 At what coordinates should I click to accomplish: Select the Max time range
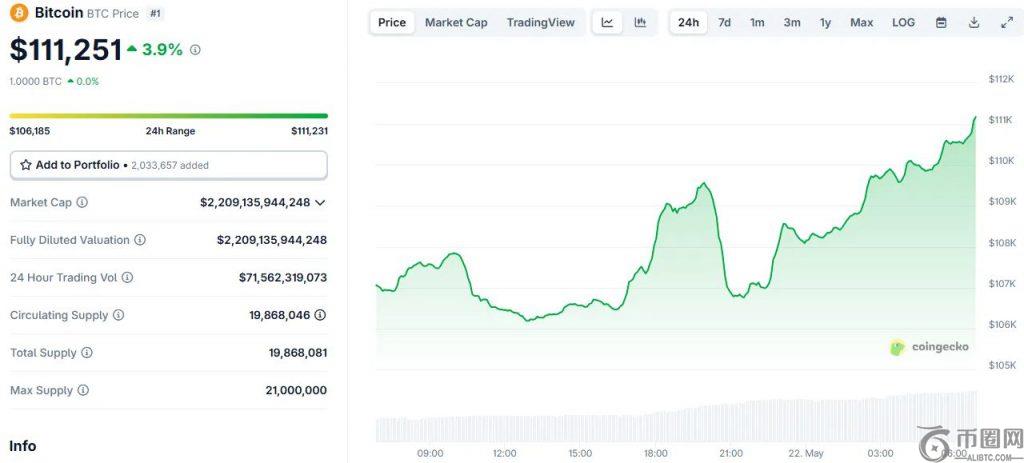click(861, 22)
